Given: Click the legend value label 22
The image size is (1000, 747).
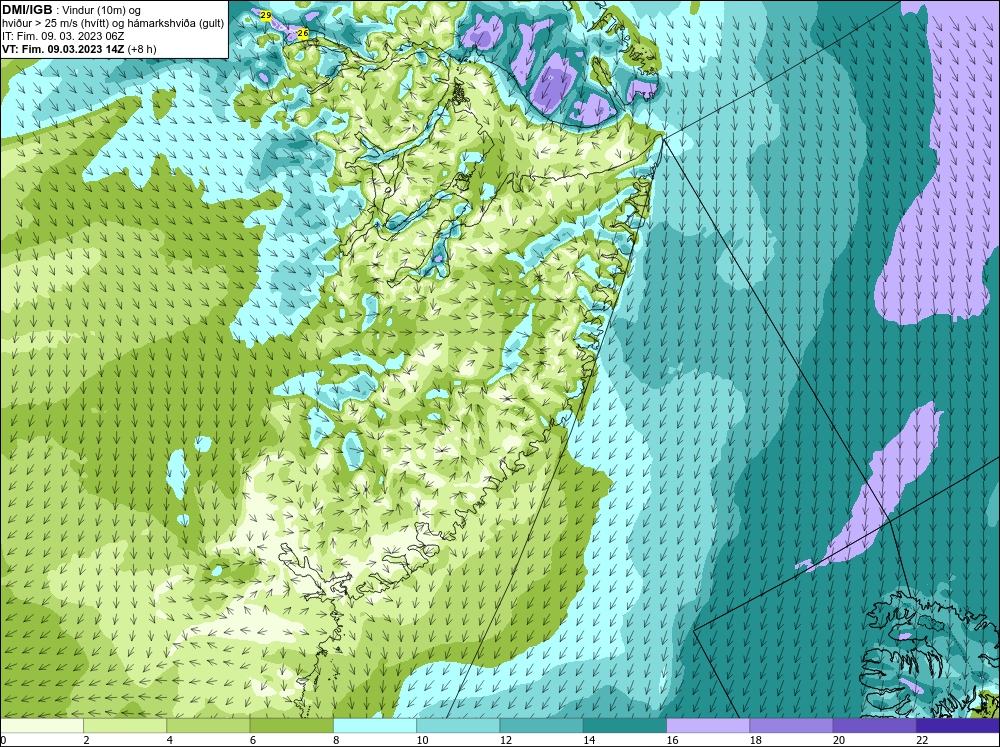Looking at the screenshot, I should 922,740.
